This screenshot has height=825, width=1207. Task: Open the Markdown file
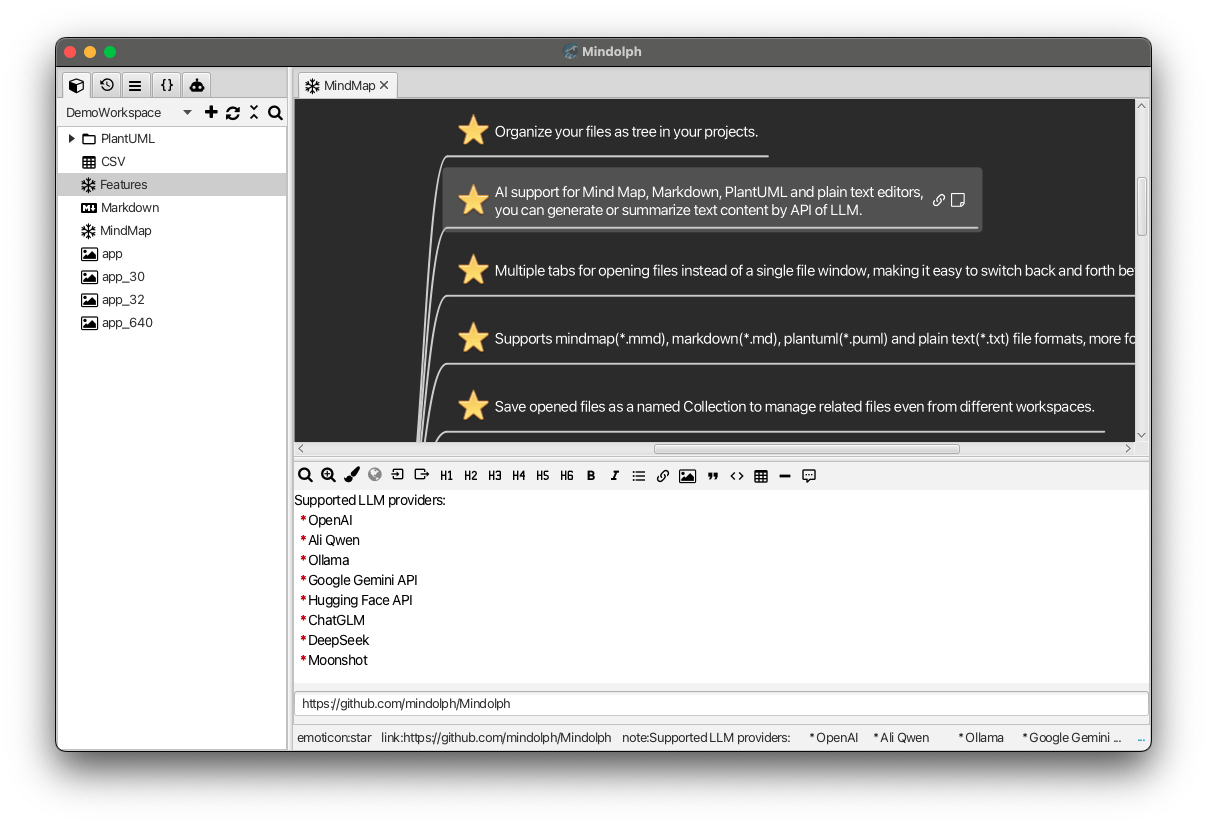172,208
